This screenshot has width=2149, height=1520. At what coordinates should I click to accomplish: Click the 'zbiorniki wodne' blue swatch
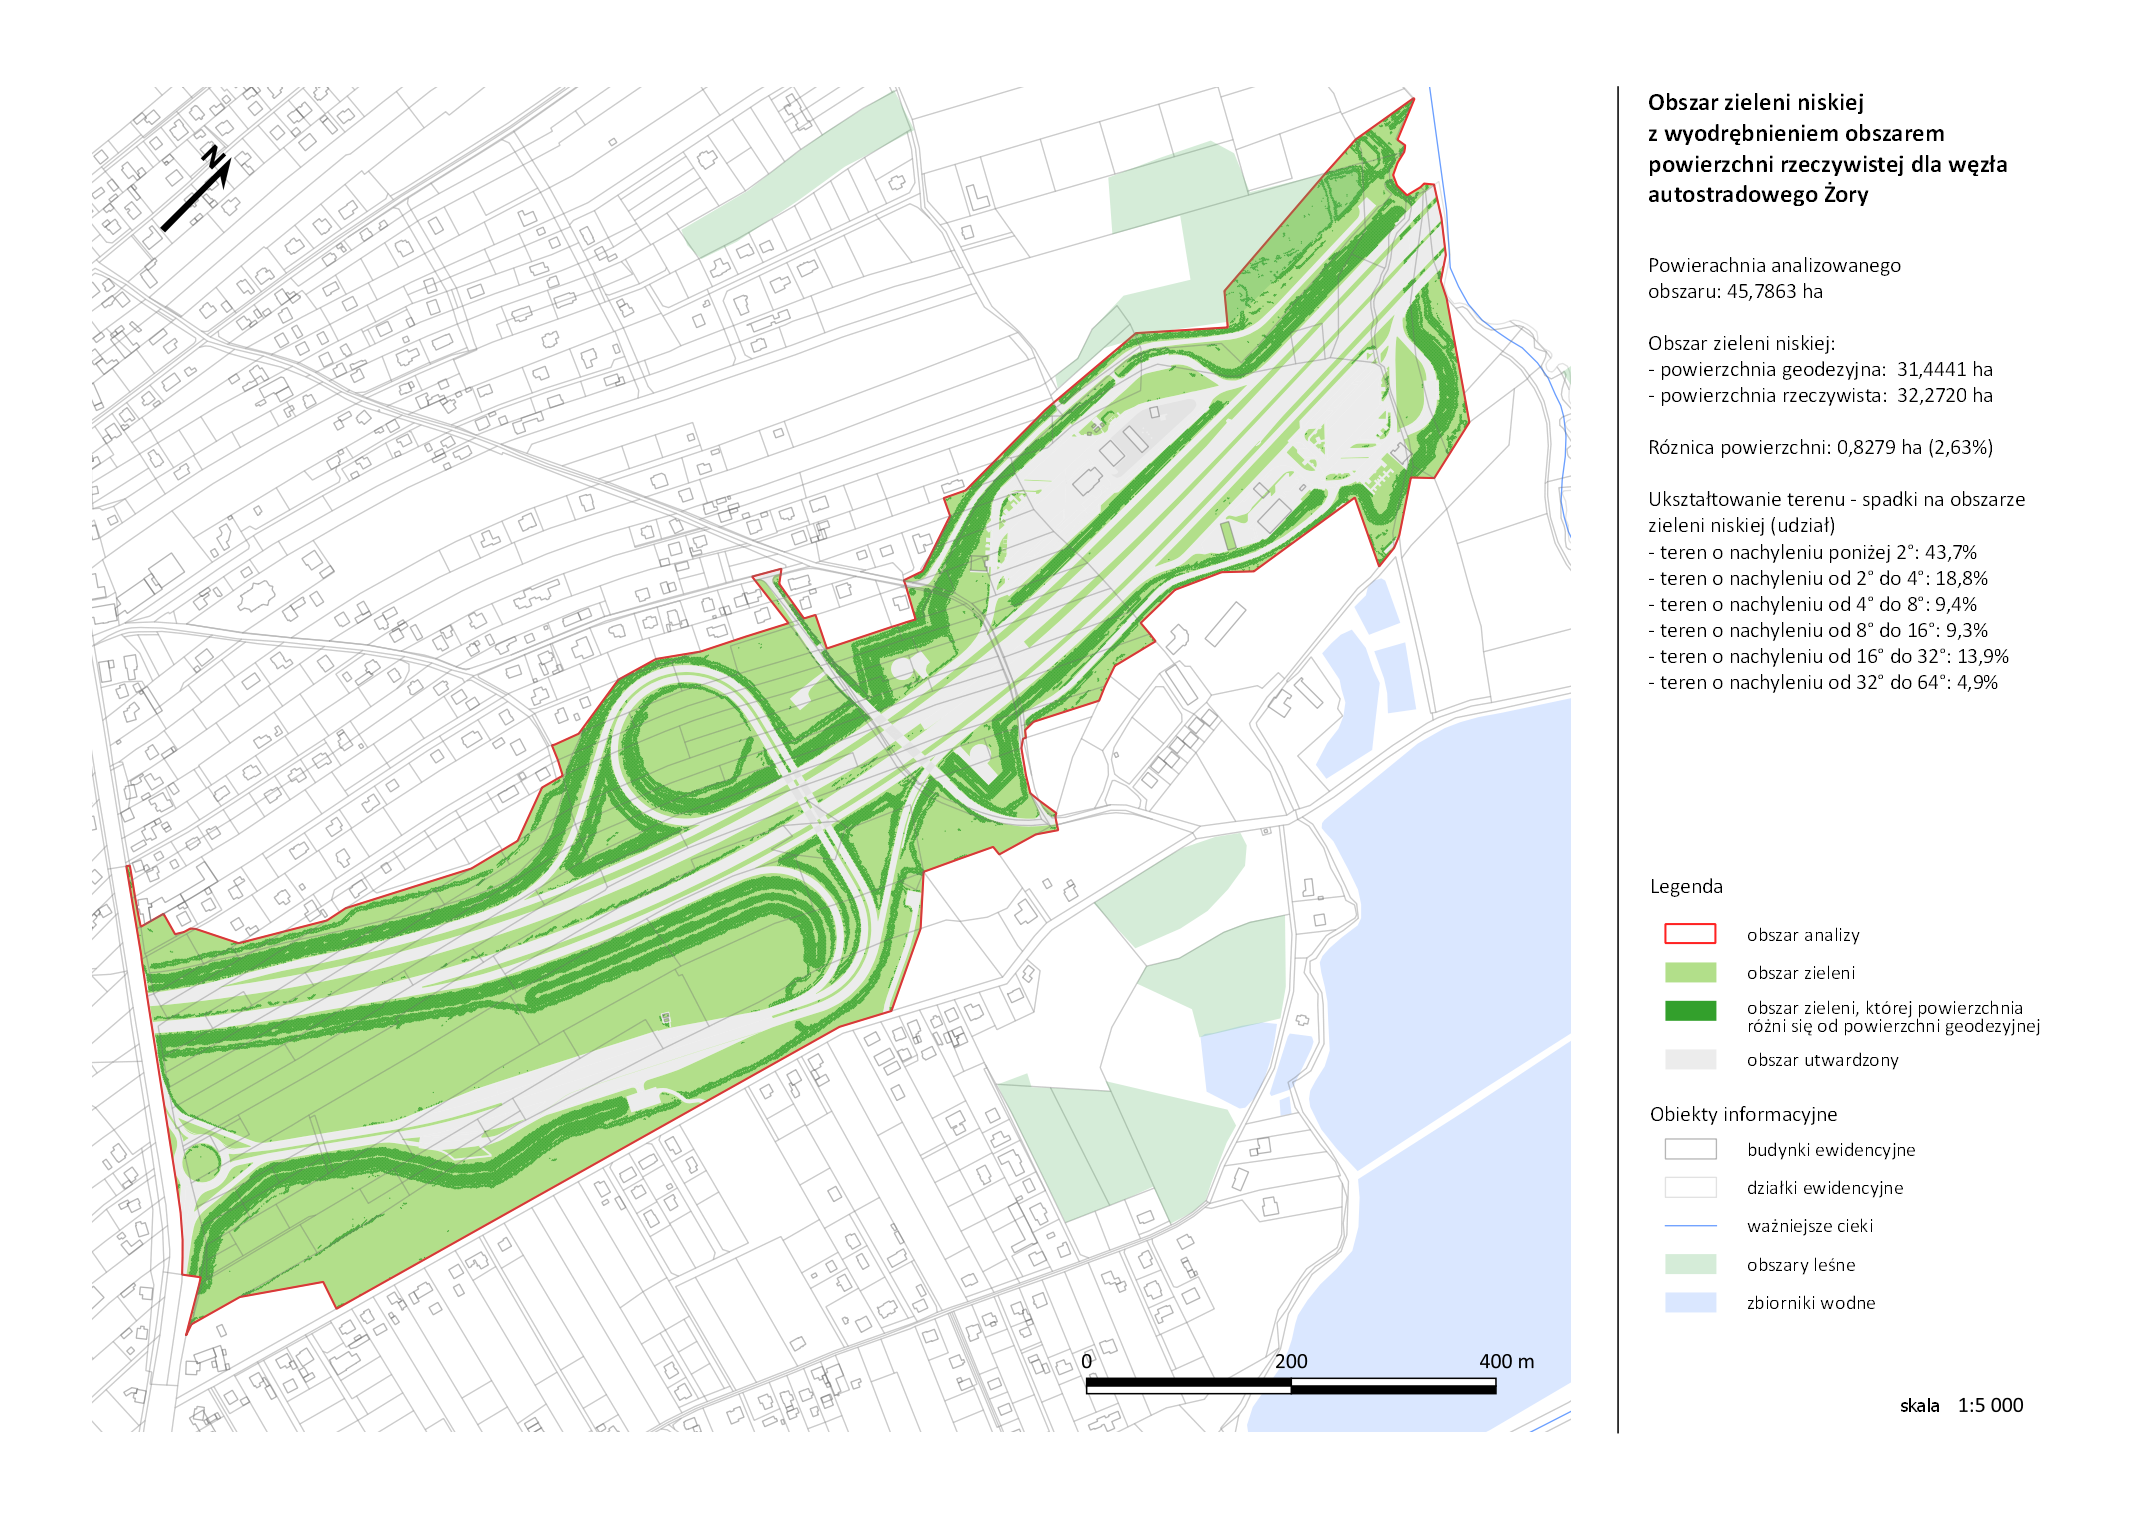tap(1689, 1302)
